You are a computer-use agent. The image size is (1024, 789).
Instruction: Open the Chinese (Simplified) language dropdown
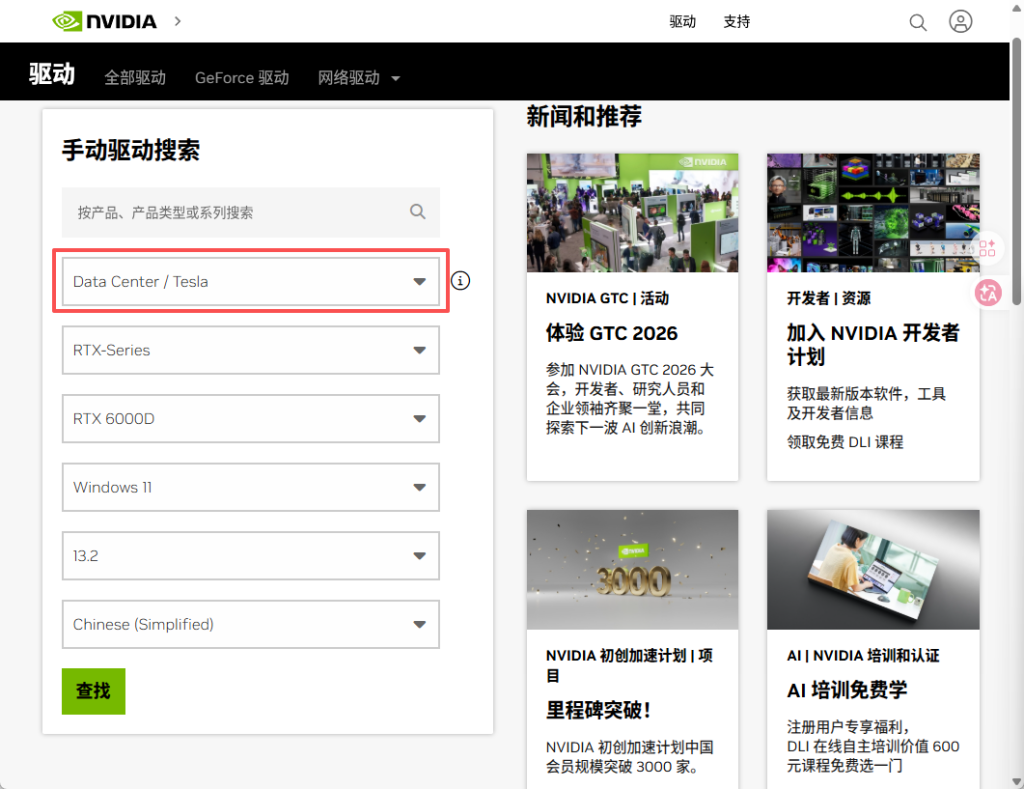[x=251, y=624]
